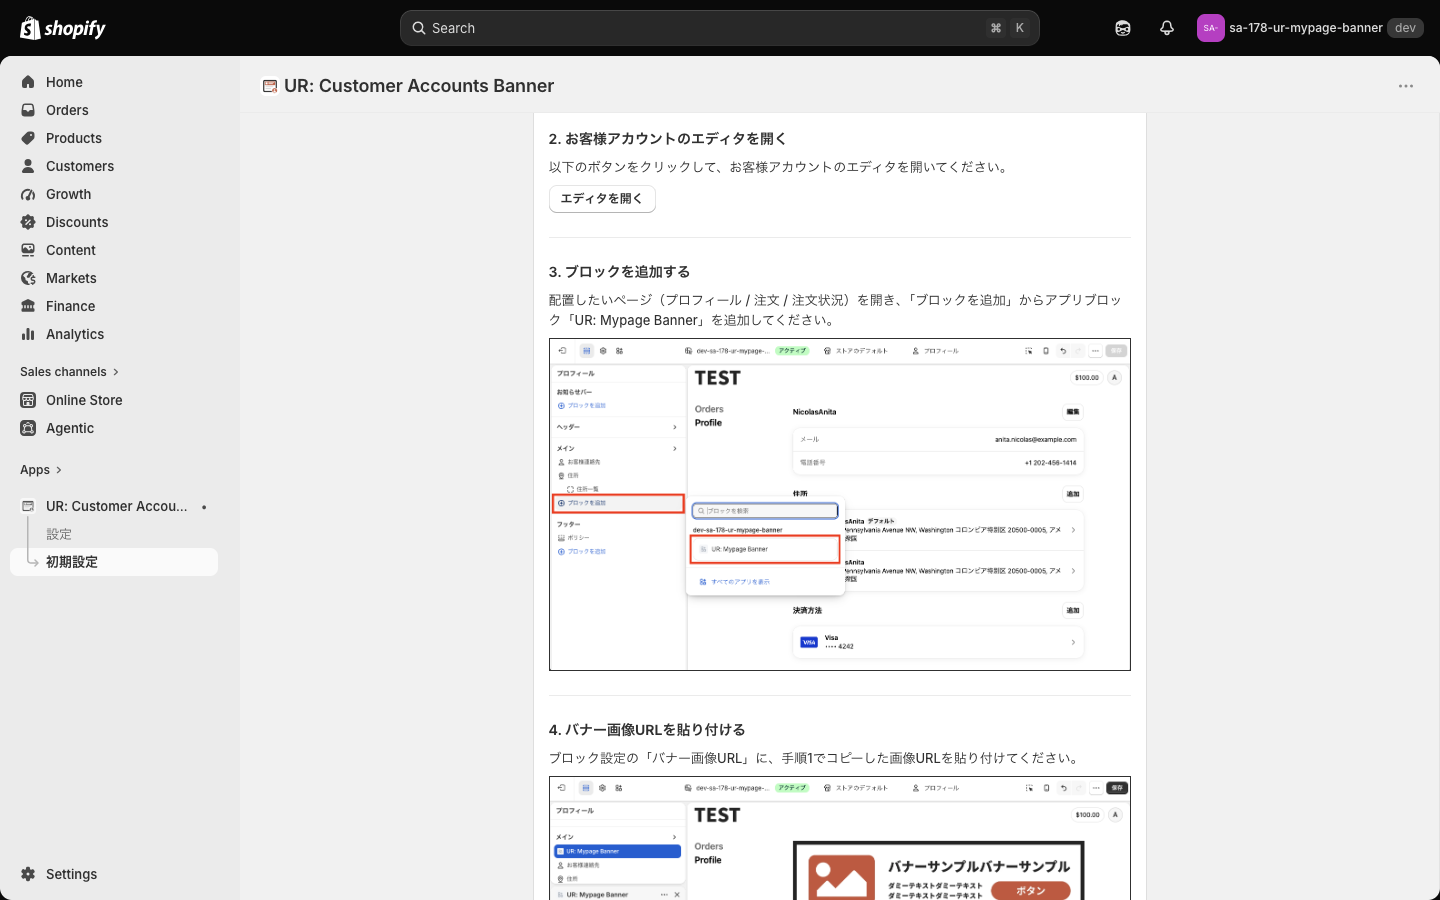Click the Online Store icon

[x=28, y=400]
